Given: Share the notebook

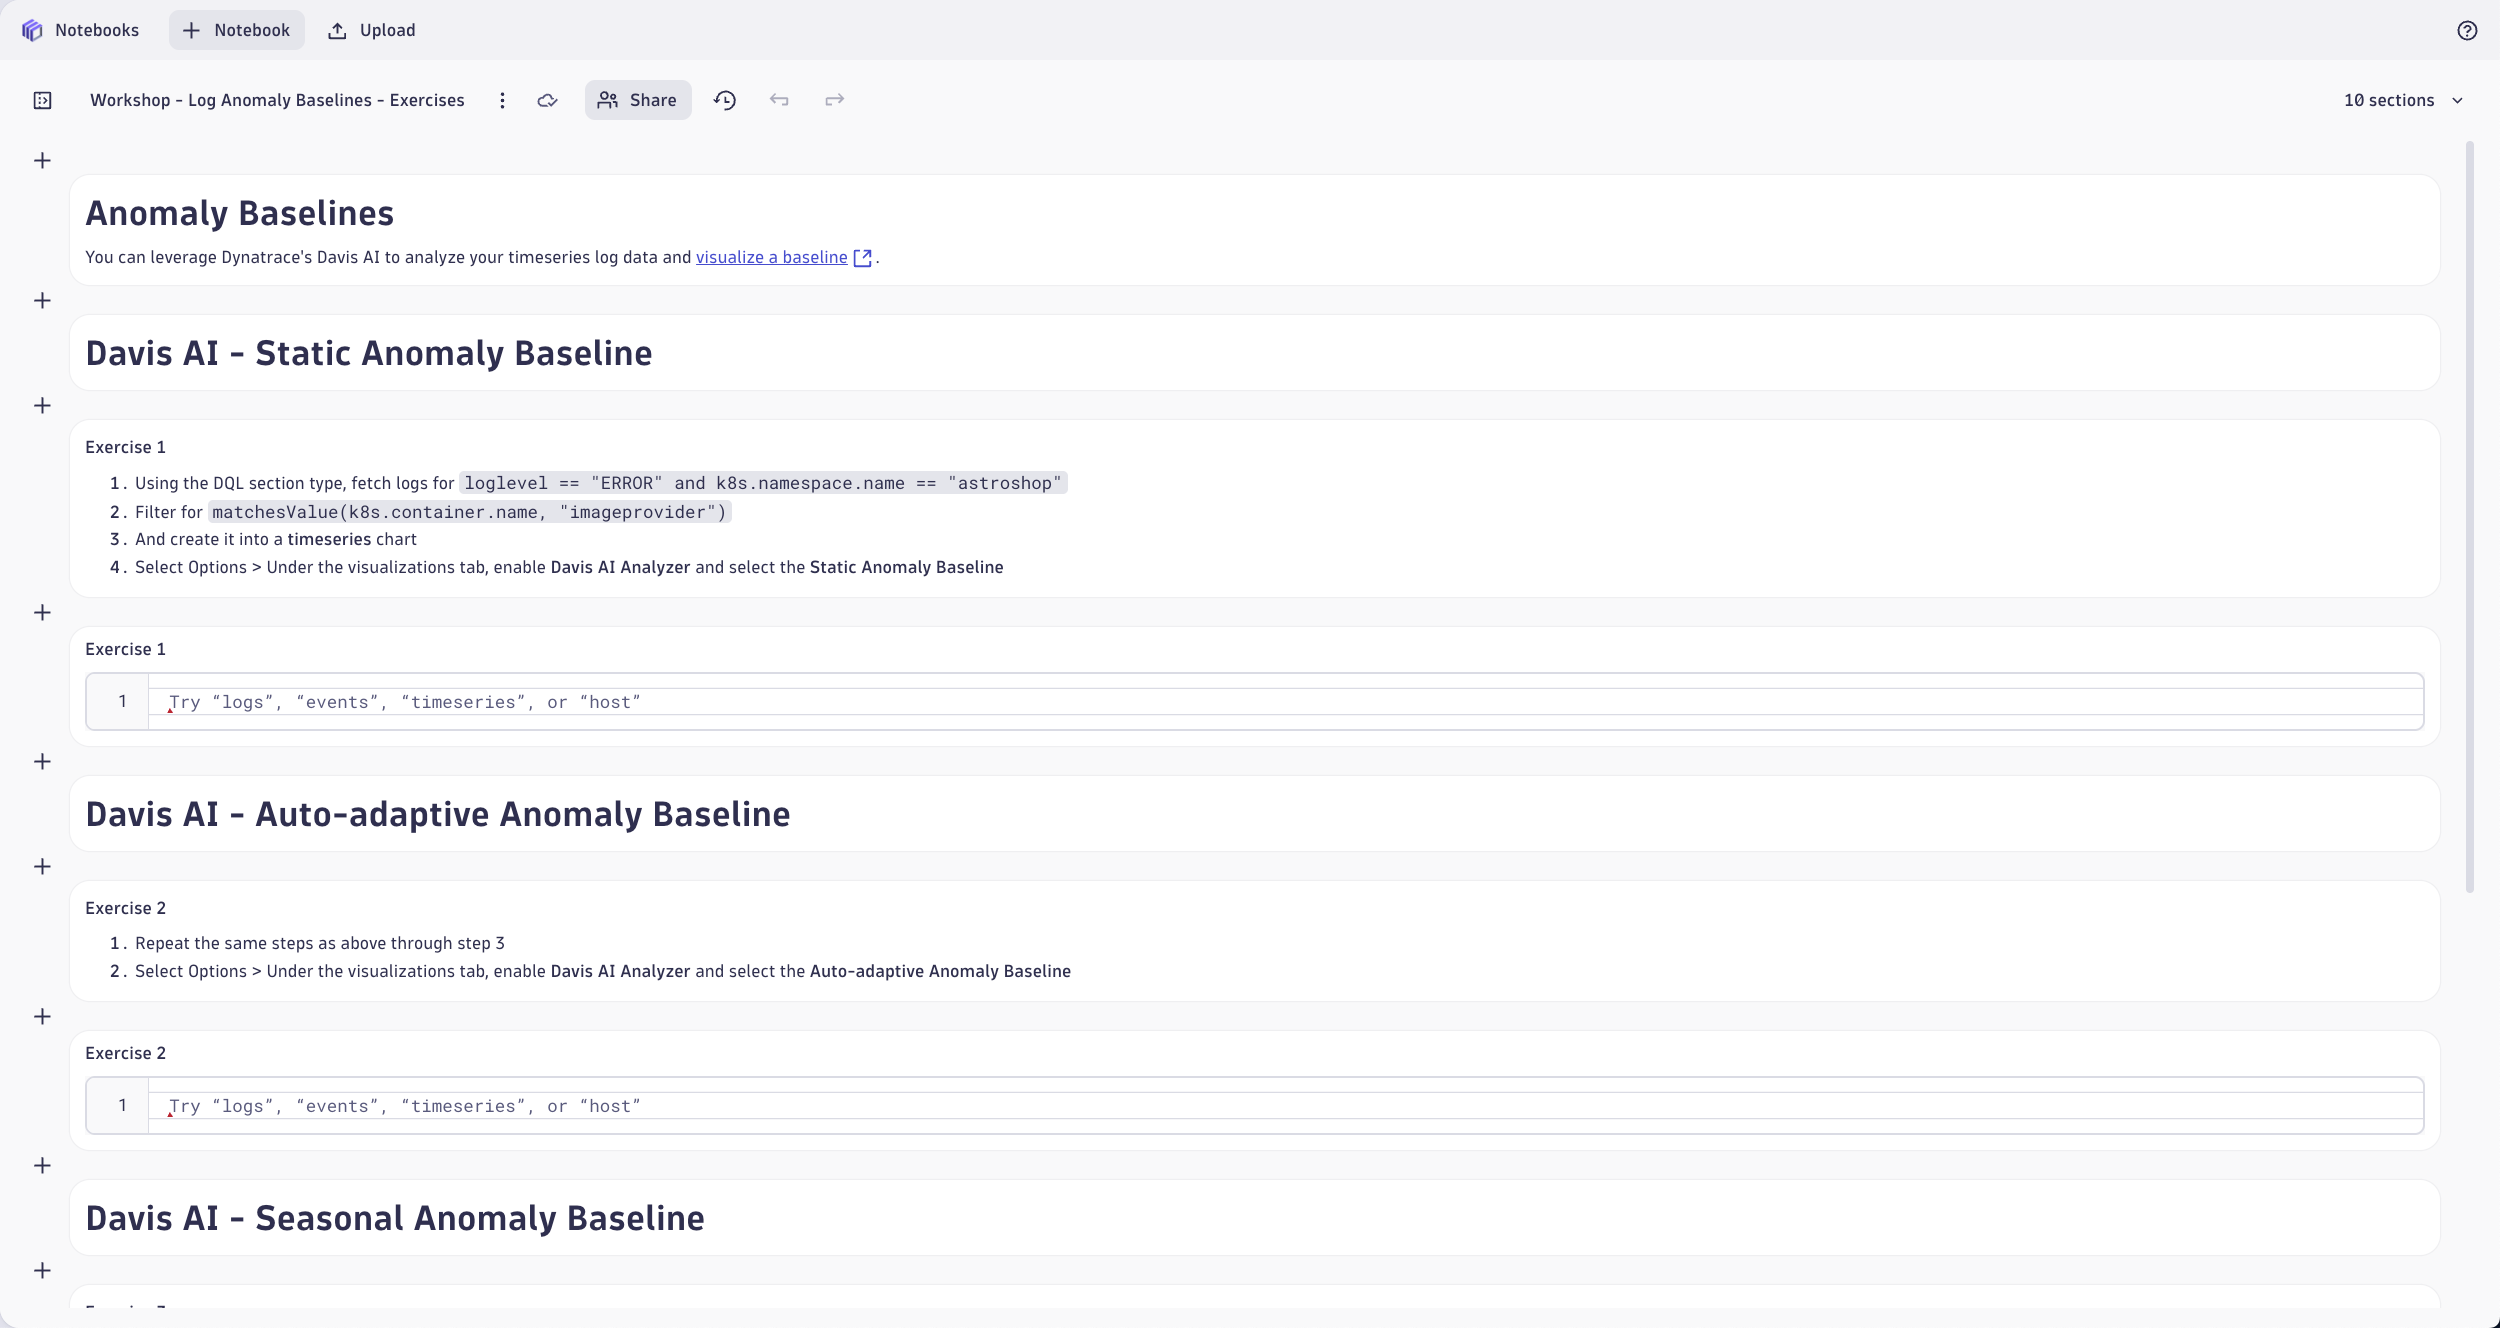Looking at the screenshot, I should point(638,100).
